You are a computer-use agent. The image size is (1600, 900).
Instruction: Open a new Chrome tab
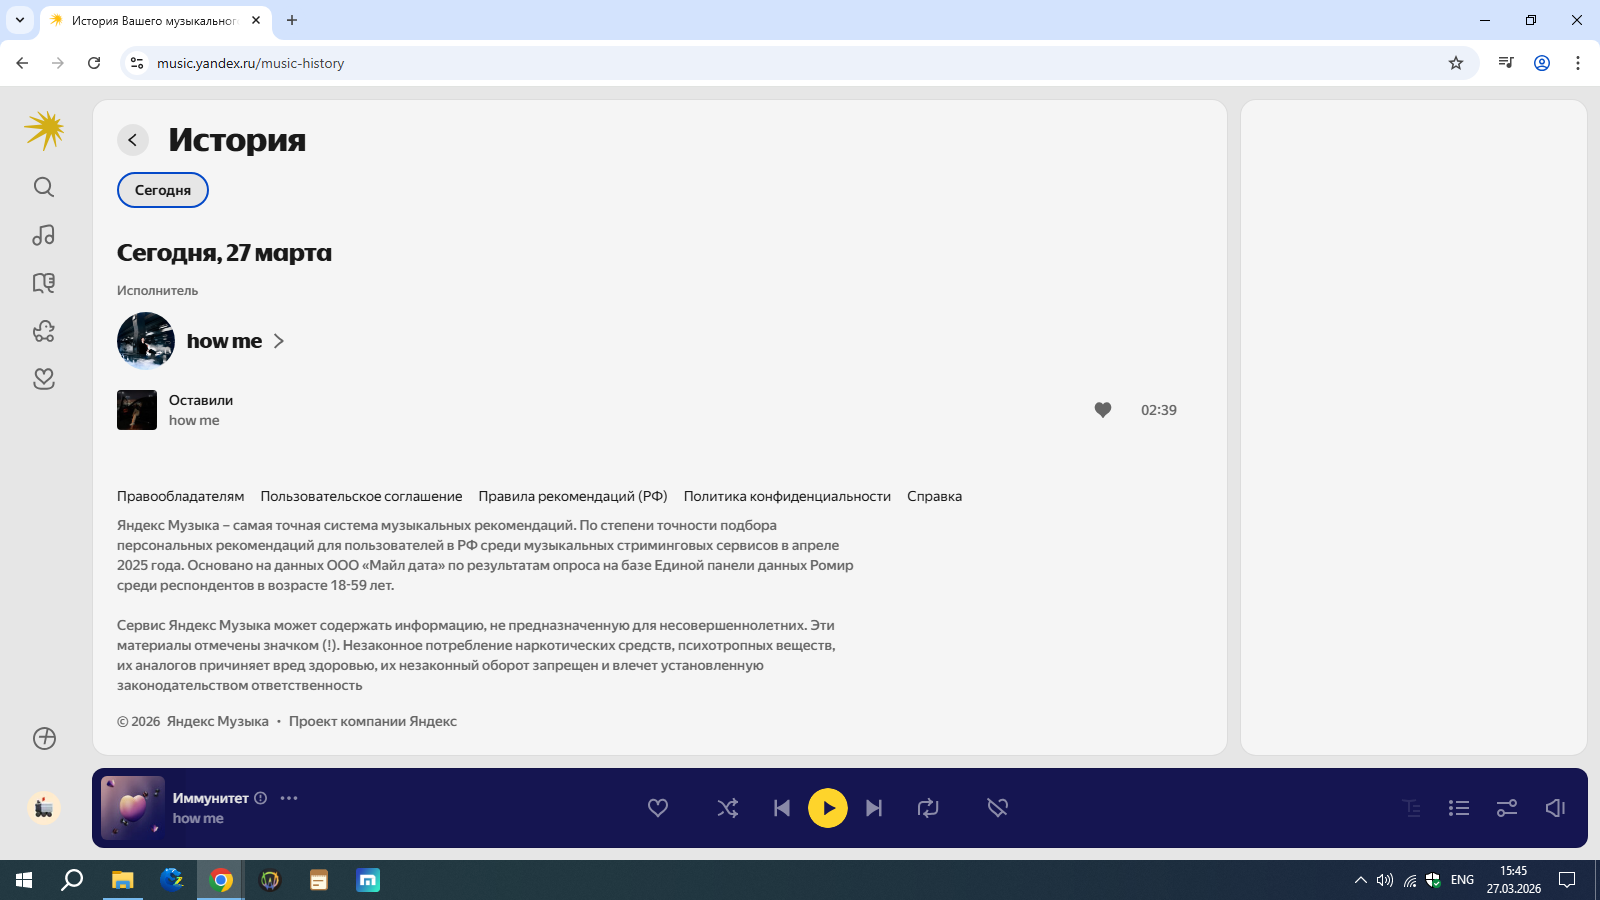tap(292, 20)
